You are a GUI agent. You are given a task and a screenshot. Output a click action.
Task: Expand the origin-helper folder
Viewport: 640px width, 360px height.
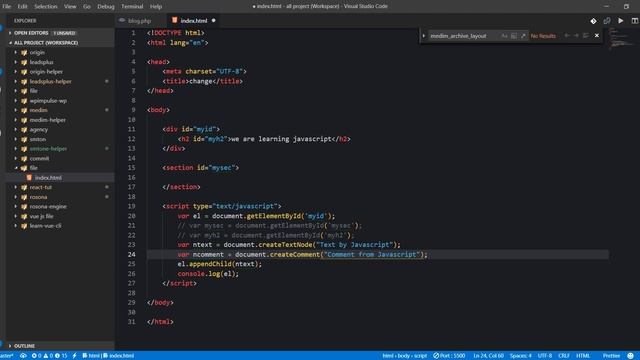tap(16, 71)
